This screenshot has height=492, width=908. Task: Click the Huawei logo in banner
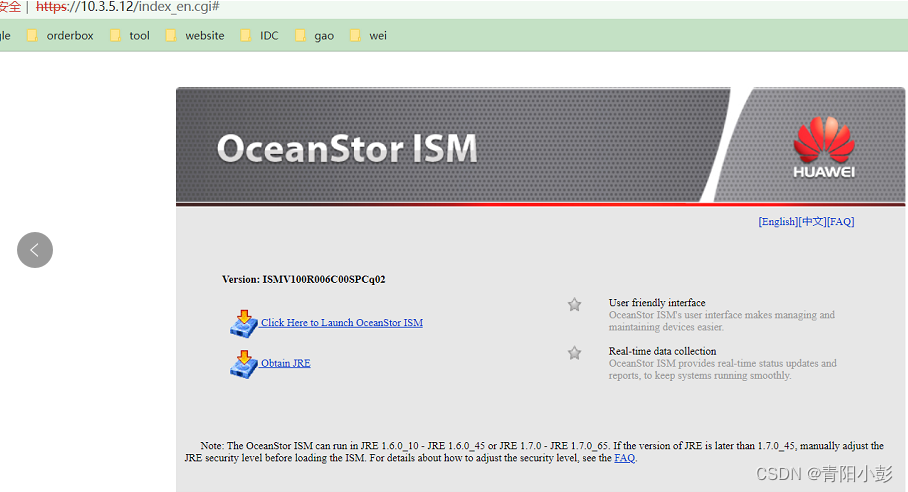[x=823, y=148]
